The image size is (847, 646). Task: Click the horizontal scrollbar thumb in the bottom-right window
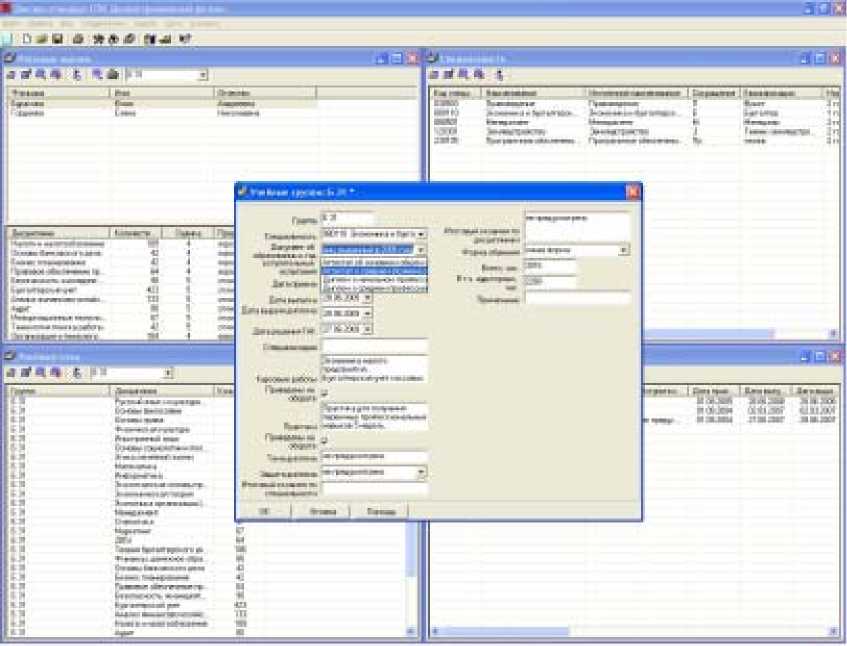(505, 631)
